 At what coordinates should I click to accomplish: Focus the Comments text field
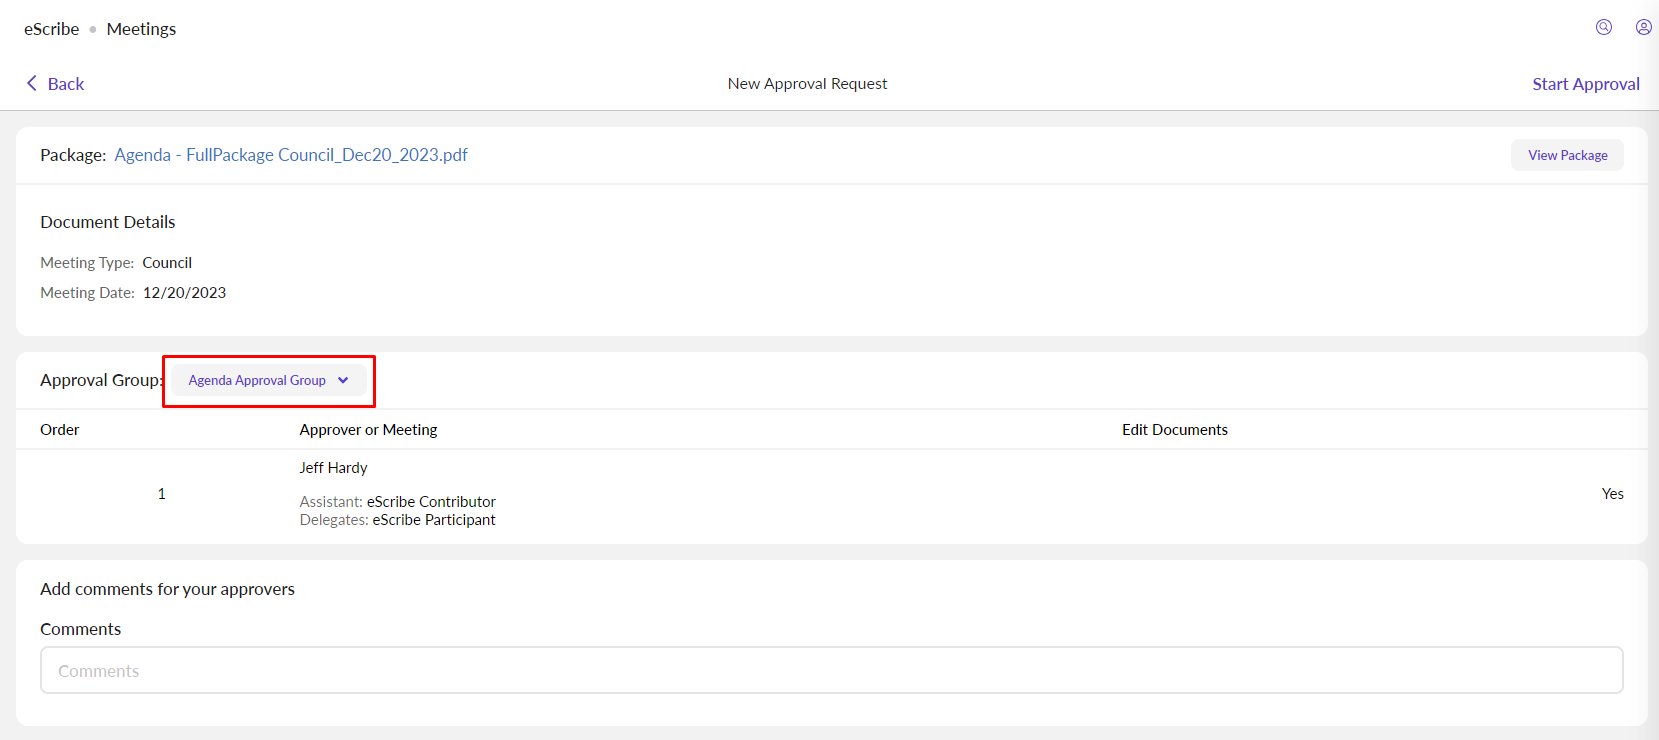tap(831, 670)
